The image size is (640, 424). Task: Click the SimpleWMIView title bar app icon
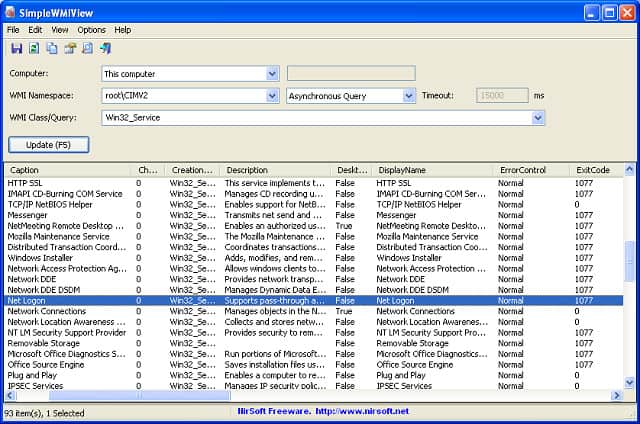point(10,12)
